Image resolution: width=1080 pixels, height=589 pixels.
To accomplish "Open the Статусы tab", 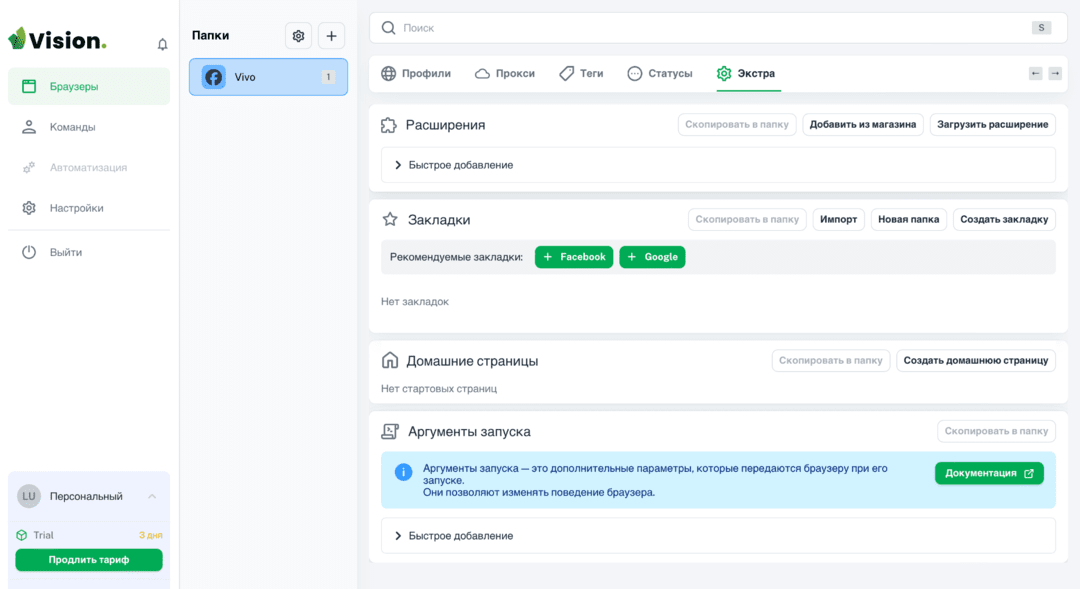I will point(660,73).
